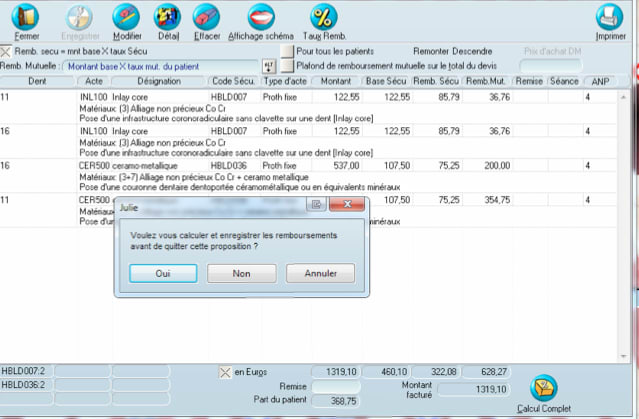Toggle the 'en Euros' checkbox
This screenshot has height=419, width=639.
tap(225, 372)
